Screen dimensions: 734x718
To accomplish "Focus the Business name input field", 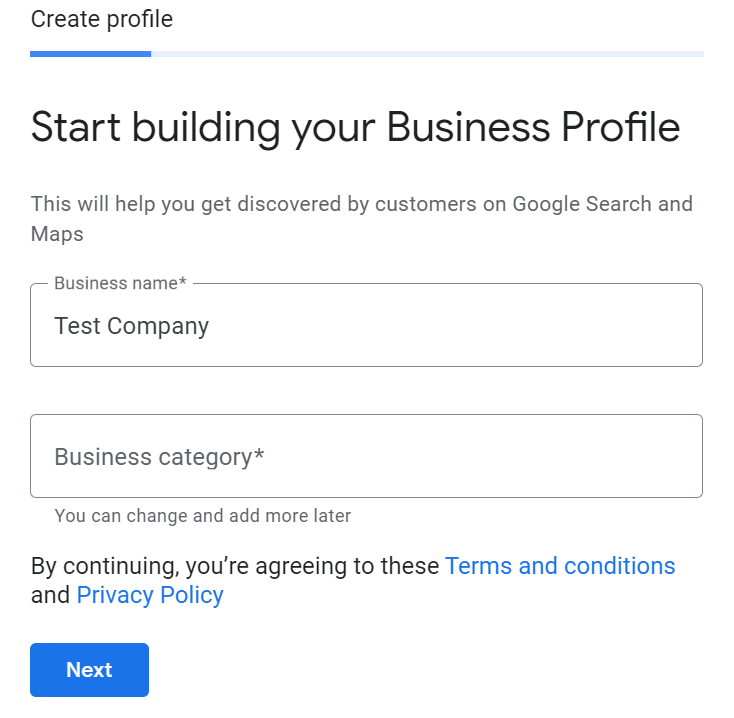I will click(366, 326).
